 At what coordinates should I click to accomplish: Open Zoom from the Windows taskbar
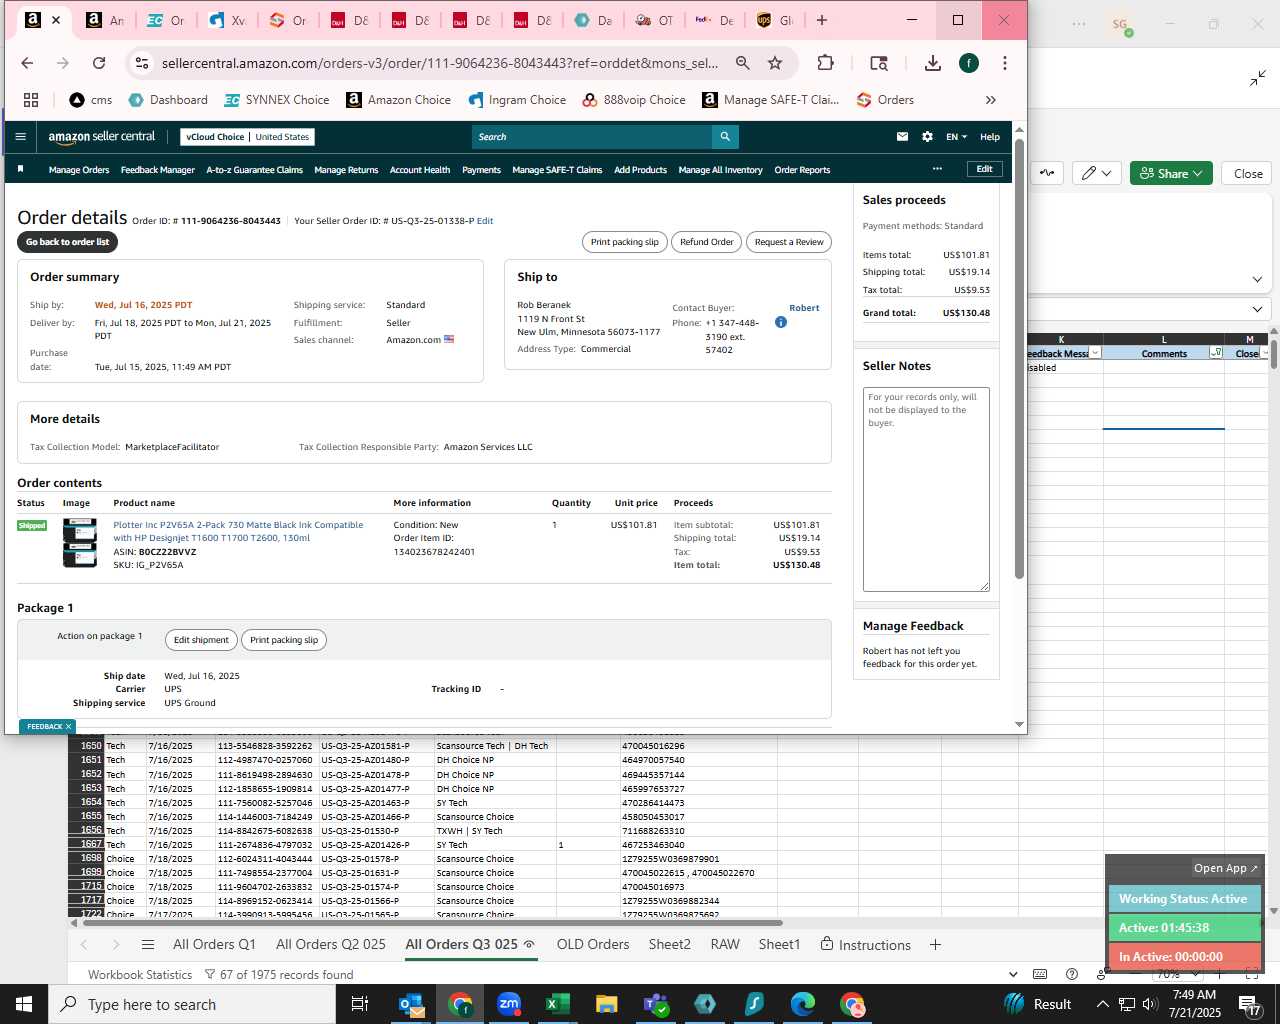tap(509, 1004)
